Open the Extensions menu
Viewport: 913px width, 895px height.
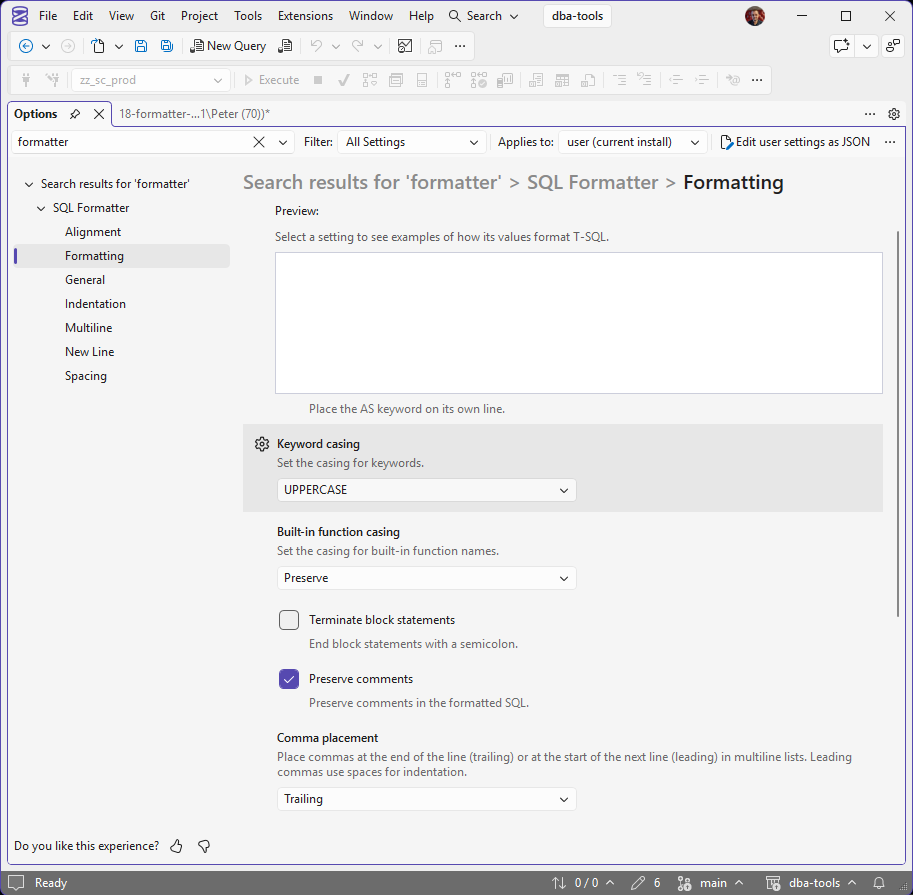[x=305, y=16]
